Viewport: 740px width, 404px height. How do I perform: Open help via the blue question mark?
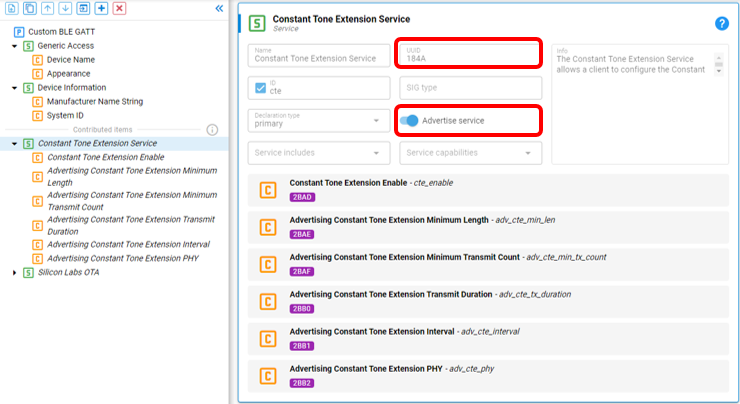(x=722, y=23)
